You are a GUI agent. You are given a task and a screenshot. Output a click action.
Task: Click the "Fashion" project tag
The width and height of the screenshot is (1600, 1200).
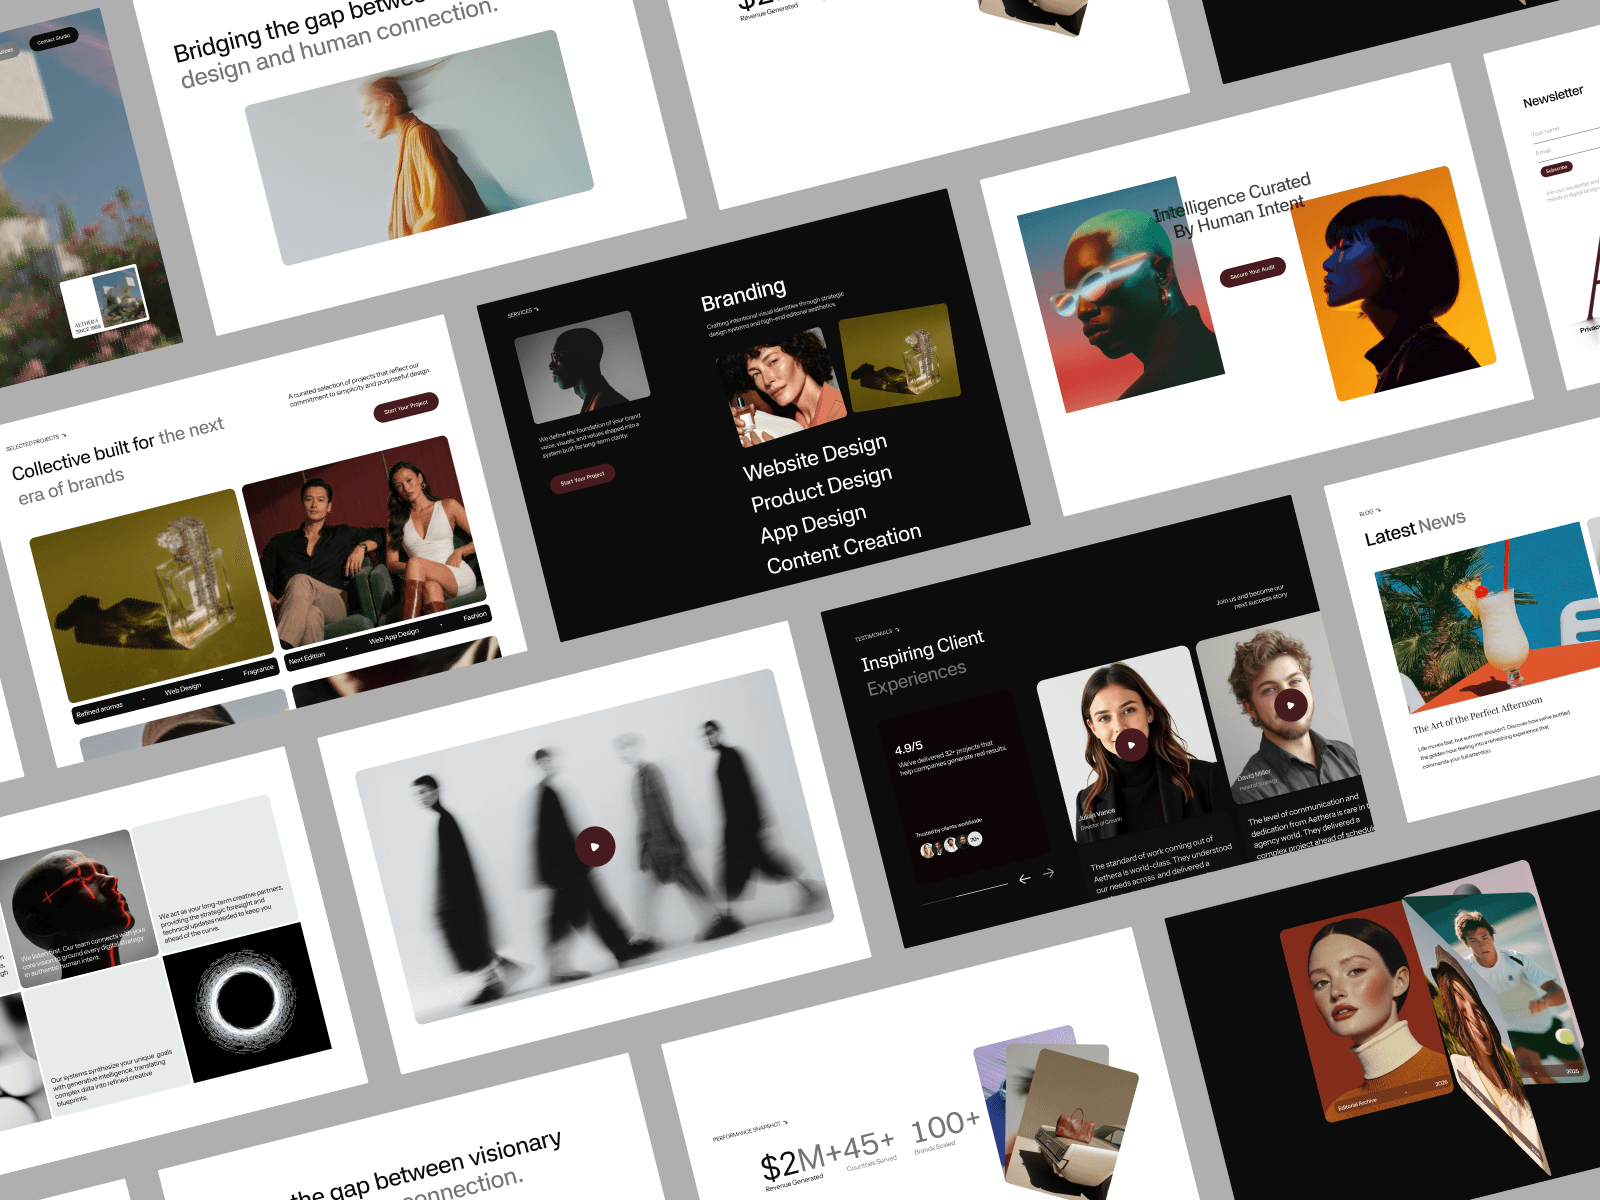pos(475,616)
